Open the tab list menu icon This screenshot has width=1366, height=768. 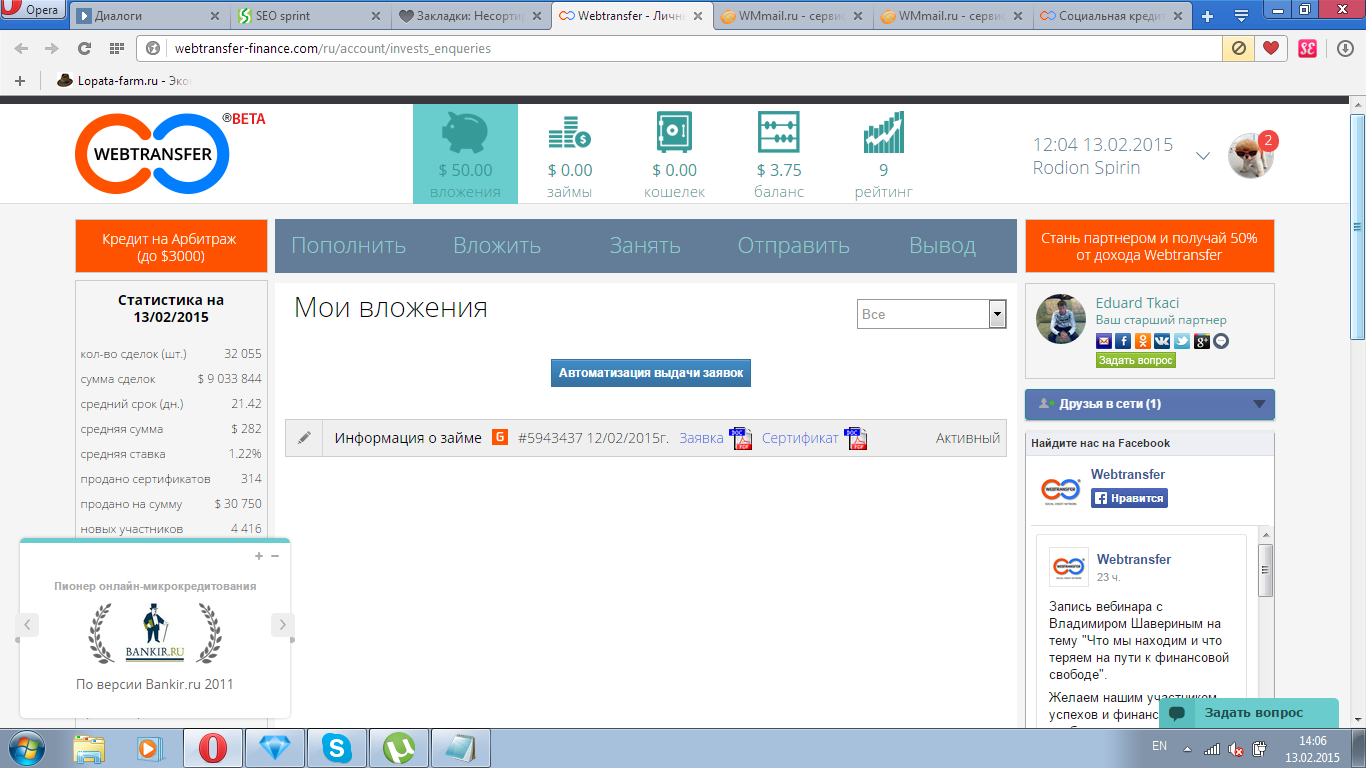click(1241, 16)
